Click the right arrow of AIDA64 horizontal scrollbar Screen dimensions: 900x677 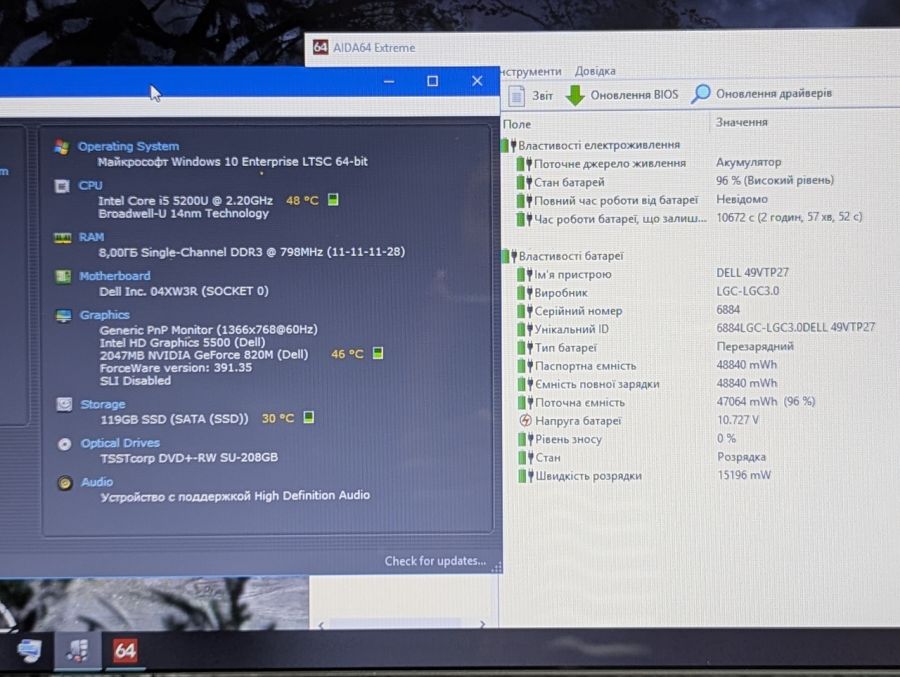[x=483, y=624]
